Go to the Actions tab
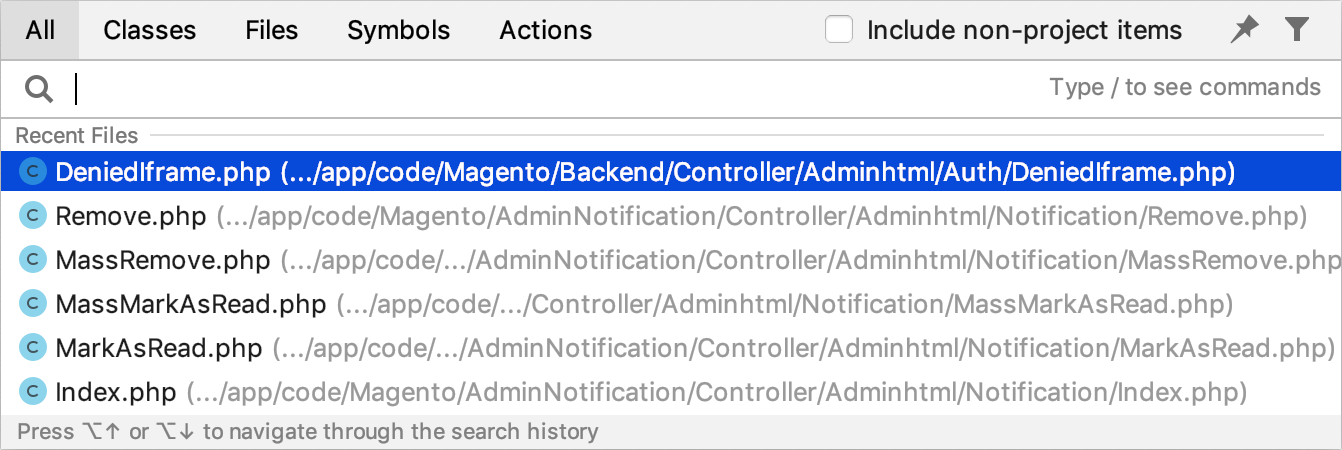Viewport: 1342px width, 450px height. coord(546,30)
